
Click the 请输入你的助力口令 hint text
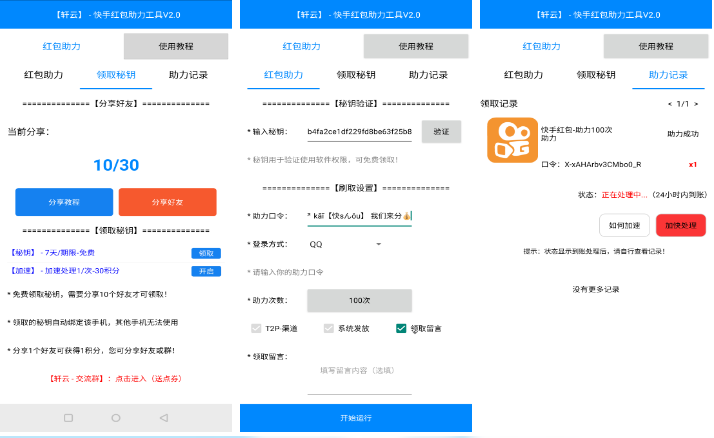[288, 272]
